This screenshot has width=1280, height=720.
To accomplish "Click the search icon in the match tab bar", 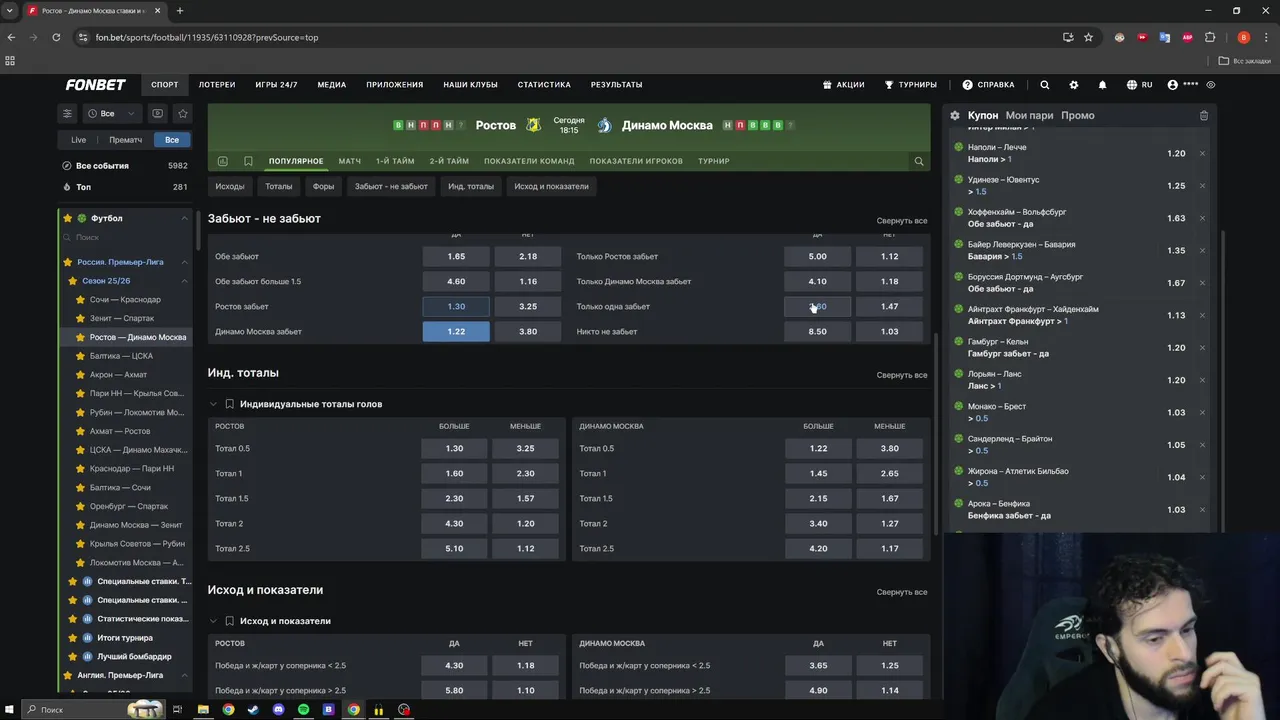I will point(918,161).
